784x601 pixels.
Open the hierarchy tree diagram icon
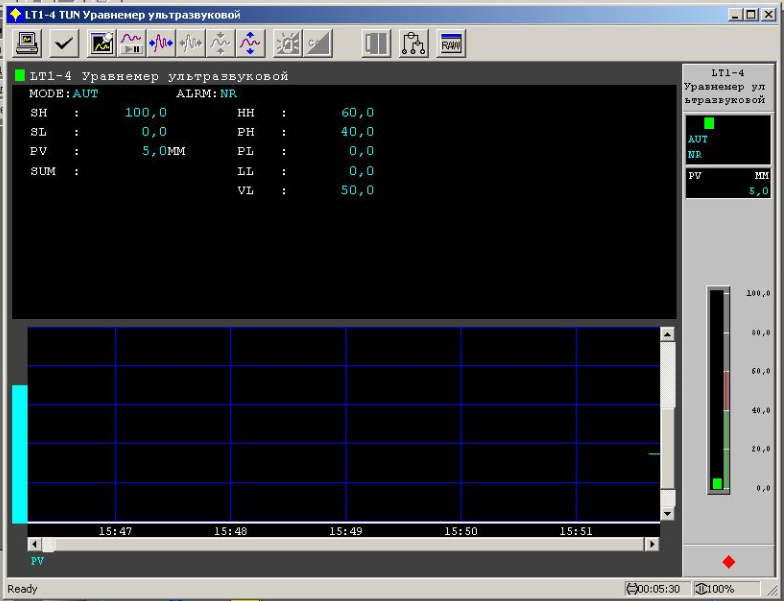(x=413, y=43)
